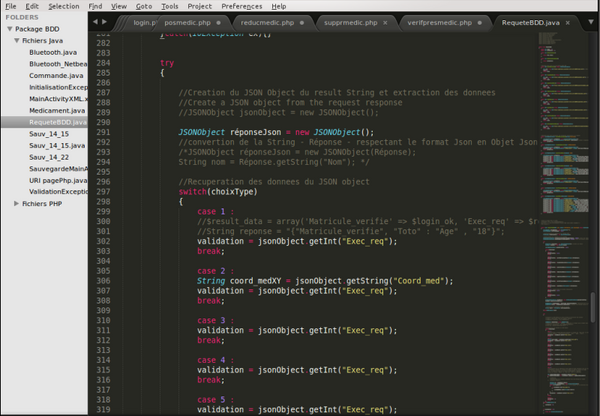This screenshot has width=600, height=416.
Task: Select Medicament.java in the sidebar
Action: pos(58,111)
